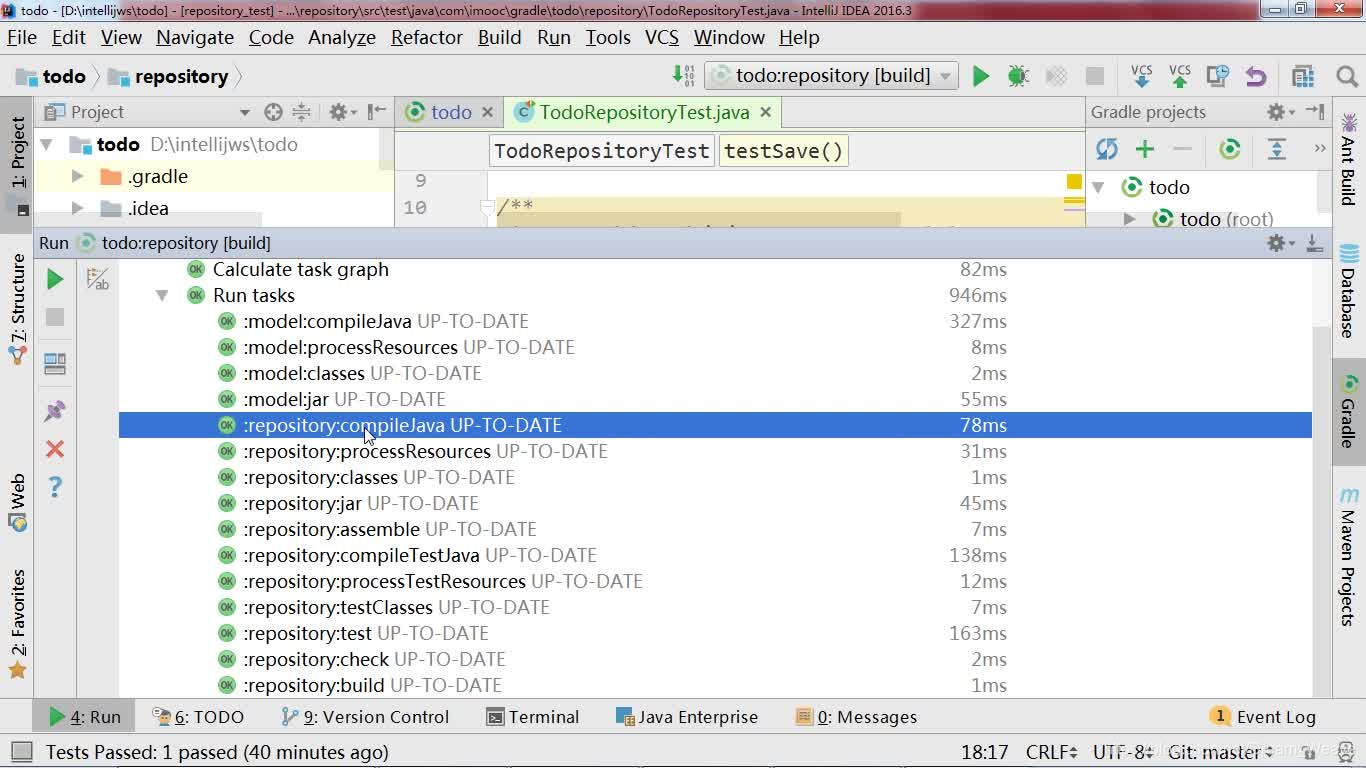
Task: Close the TodoRepositoryTest.java tab
Action: [766, 112]
